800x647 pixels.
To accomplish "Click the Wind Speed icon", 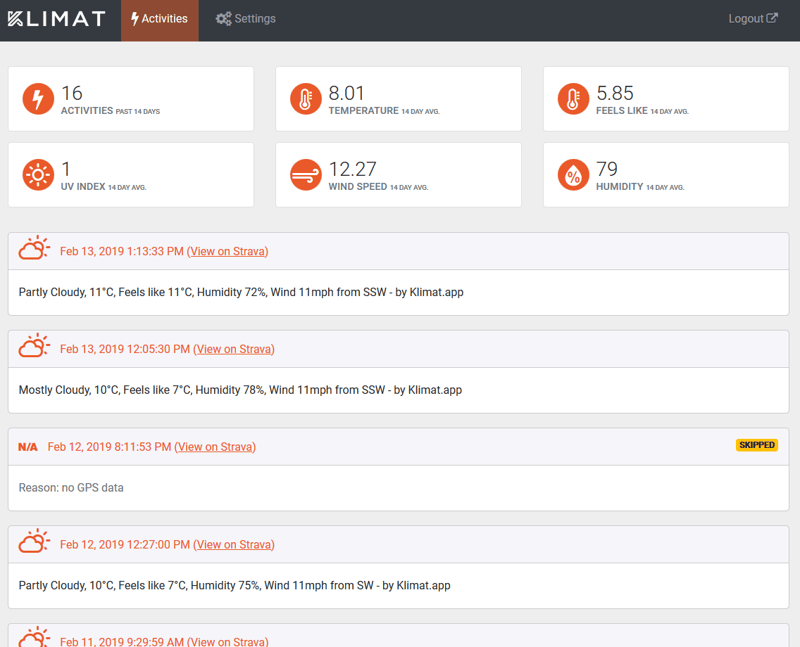I will point(306,174).
